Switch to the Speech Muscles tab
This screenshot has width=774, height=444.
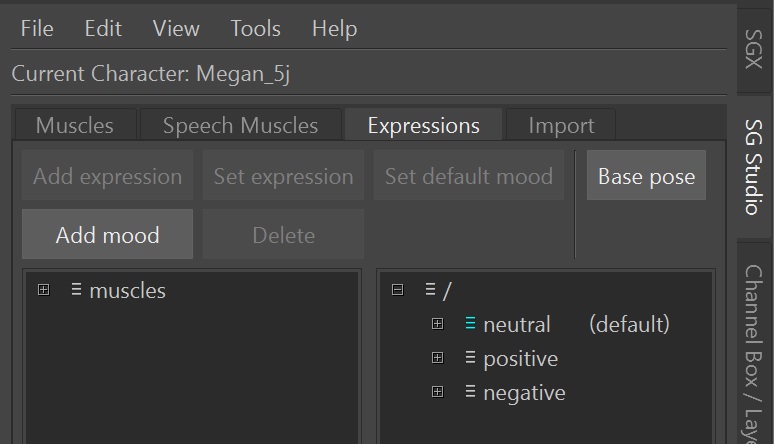pos(240,126)
